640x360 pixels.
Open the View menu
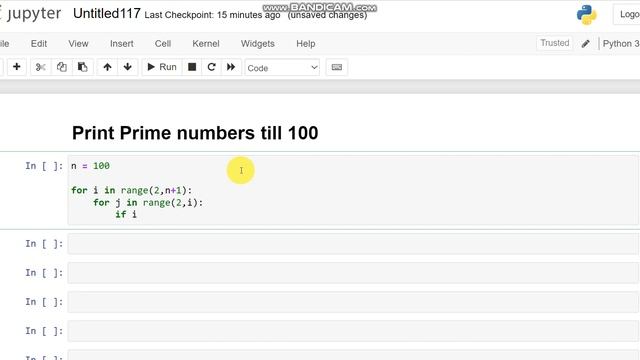[x=78, y=44]
